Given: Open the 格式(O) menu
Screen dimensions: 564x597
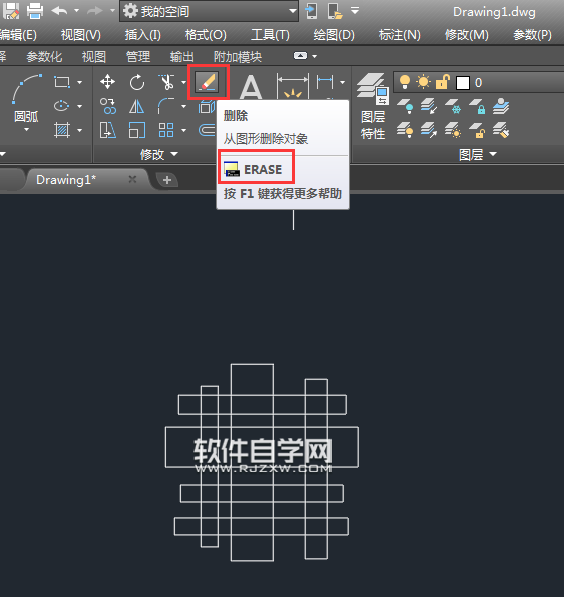Looking at the screenshot, I should click(x=206, y=35).
